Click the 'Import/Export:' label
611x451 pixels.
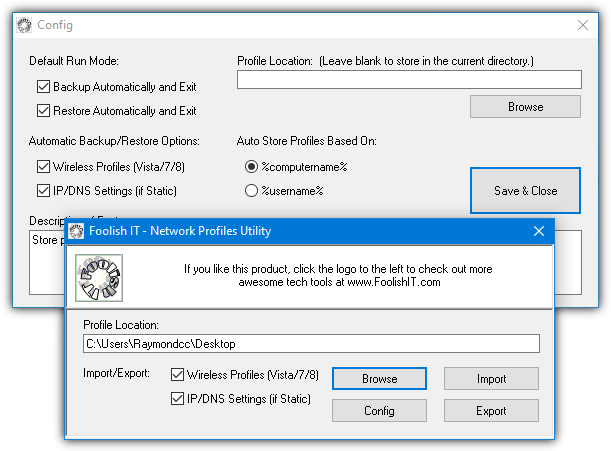116,373
